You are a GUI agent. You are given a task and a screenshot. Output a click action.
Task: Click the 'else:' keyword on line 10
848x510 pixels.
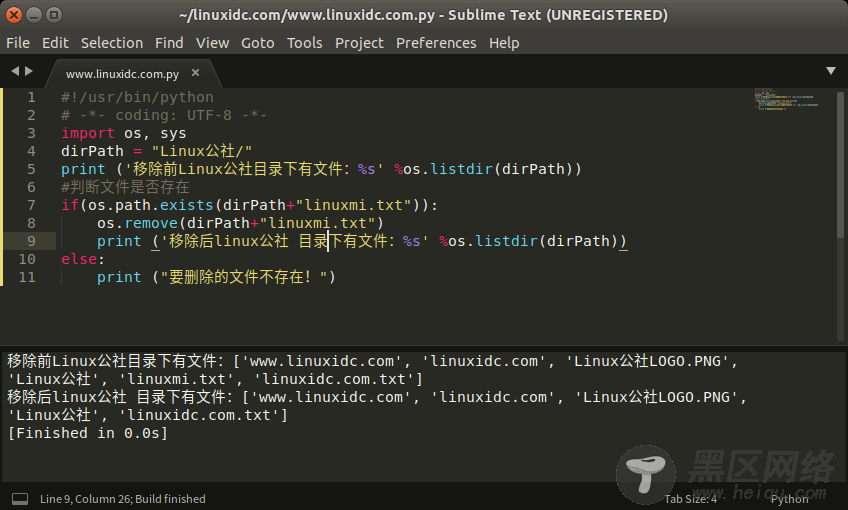(83, 259)
